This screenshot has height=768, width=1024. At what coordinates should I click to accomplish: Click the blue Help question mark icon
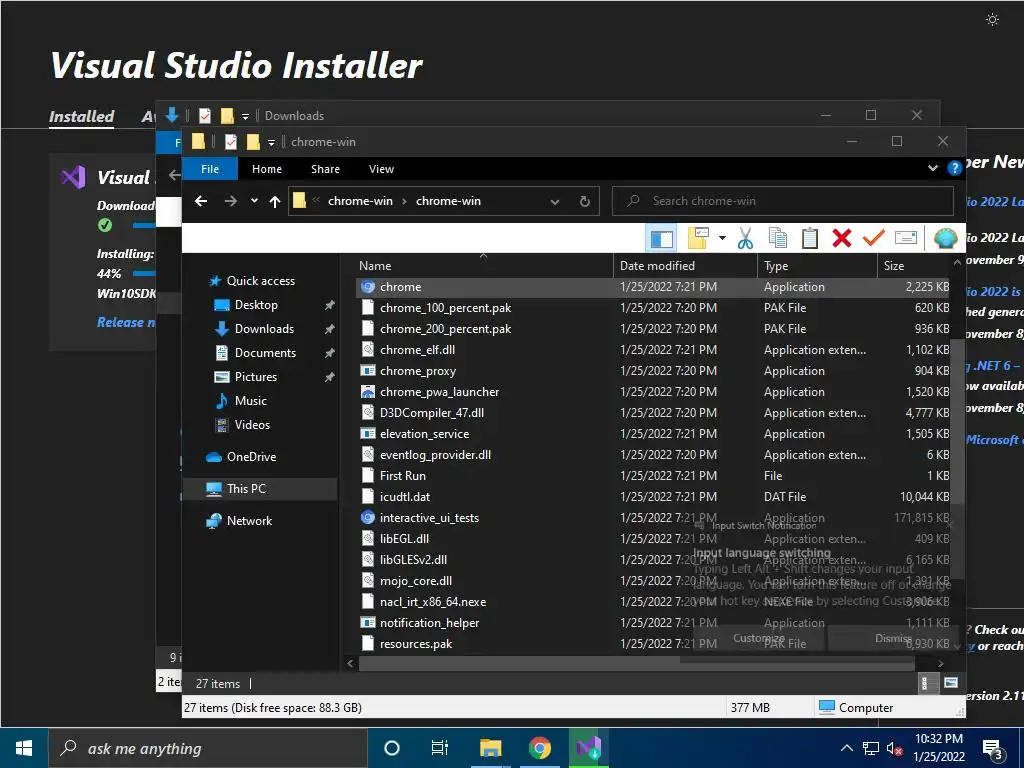[954, 168]
